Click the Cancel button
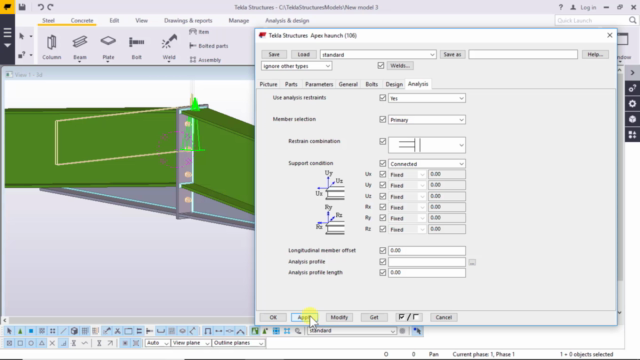The height and width of the screenshot is (360, 640). 443,317
